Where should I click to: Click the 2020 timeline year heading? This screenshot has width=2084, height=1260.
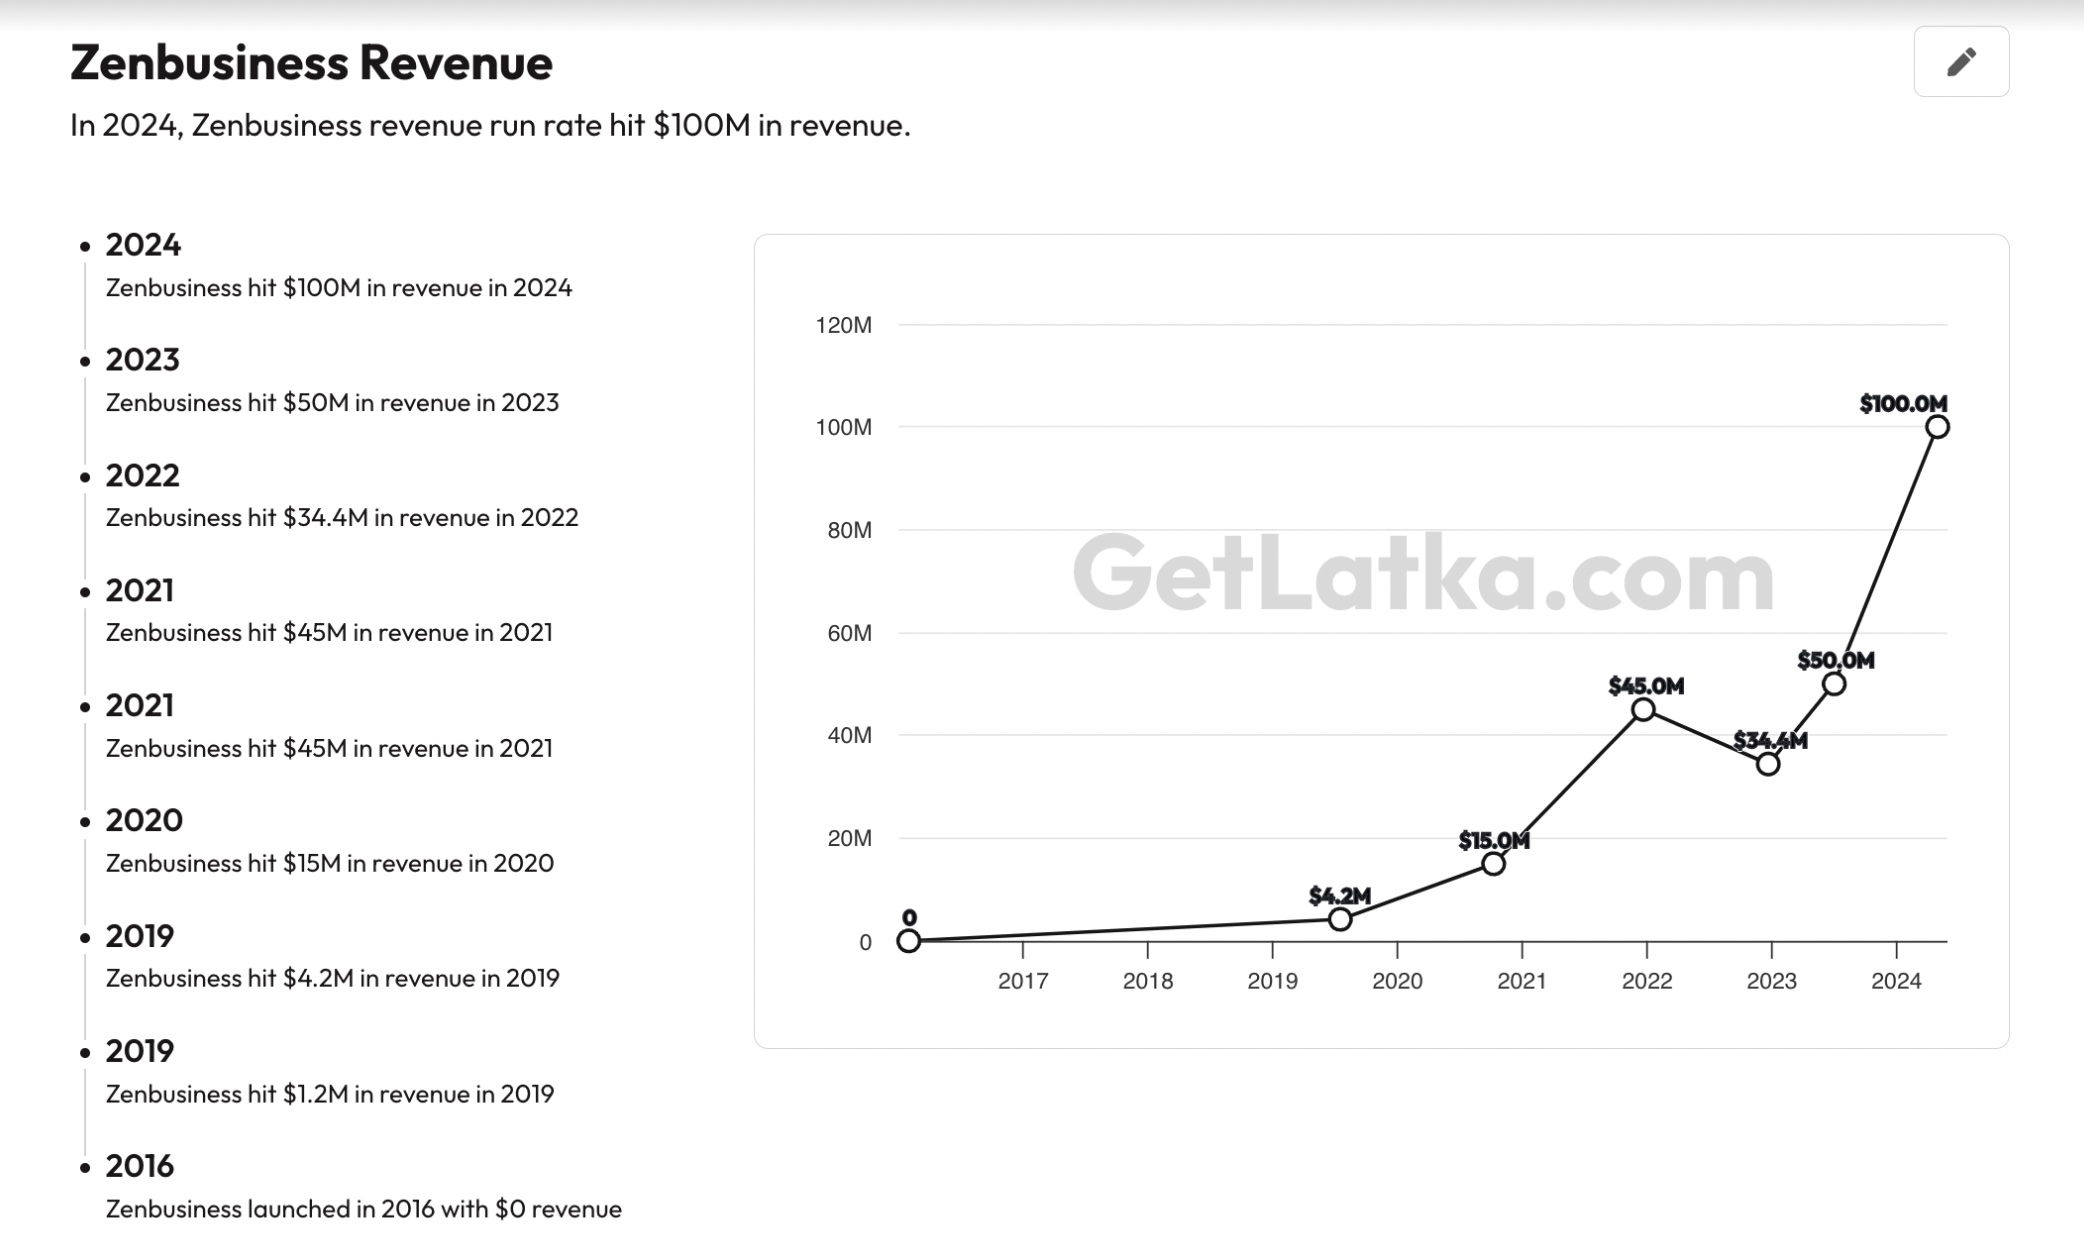[144, 821]
